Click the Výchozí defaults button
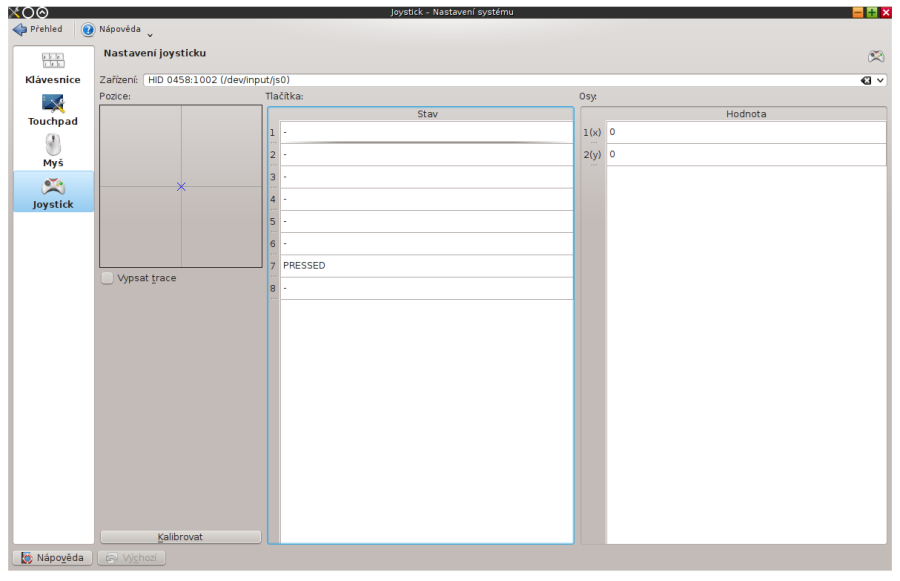 (131, 557)
